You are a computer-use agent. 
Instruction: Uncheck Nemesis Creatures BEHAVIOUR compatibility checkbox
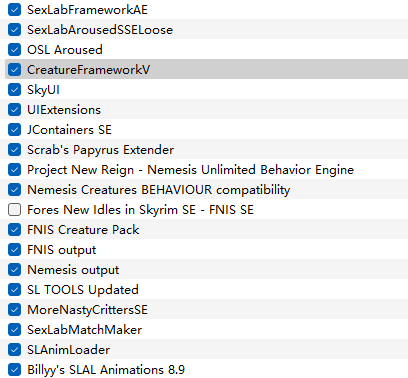pyautogui.click(x=14, y=190)
